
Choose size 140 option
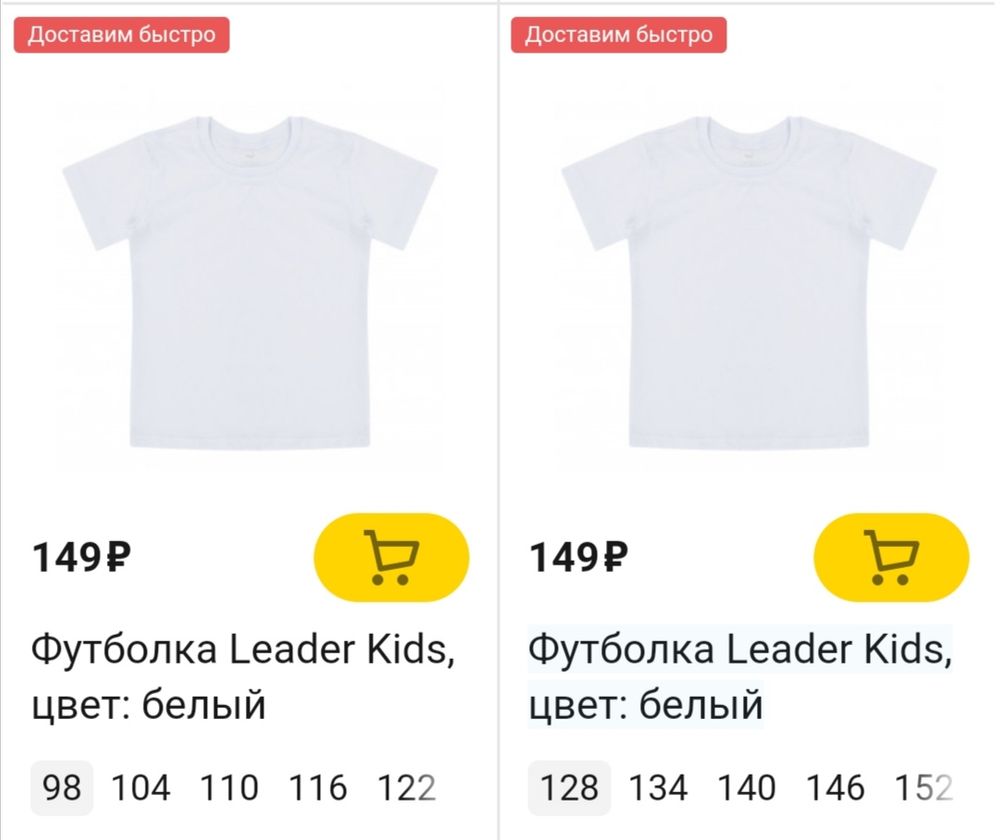point(747,788)
